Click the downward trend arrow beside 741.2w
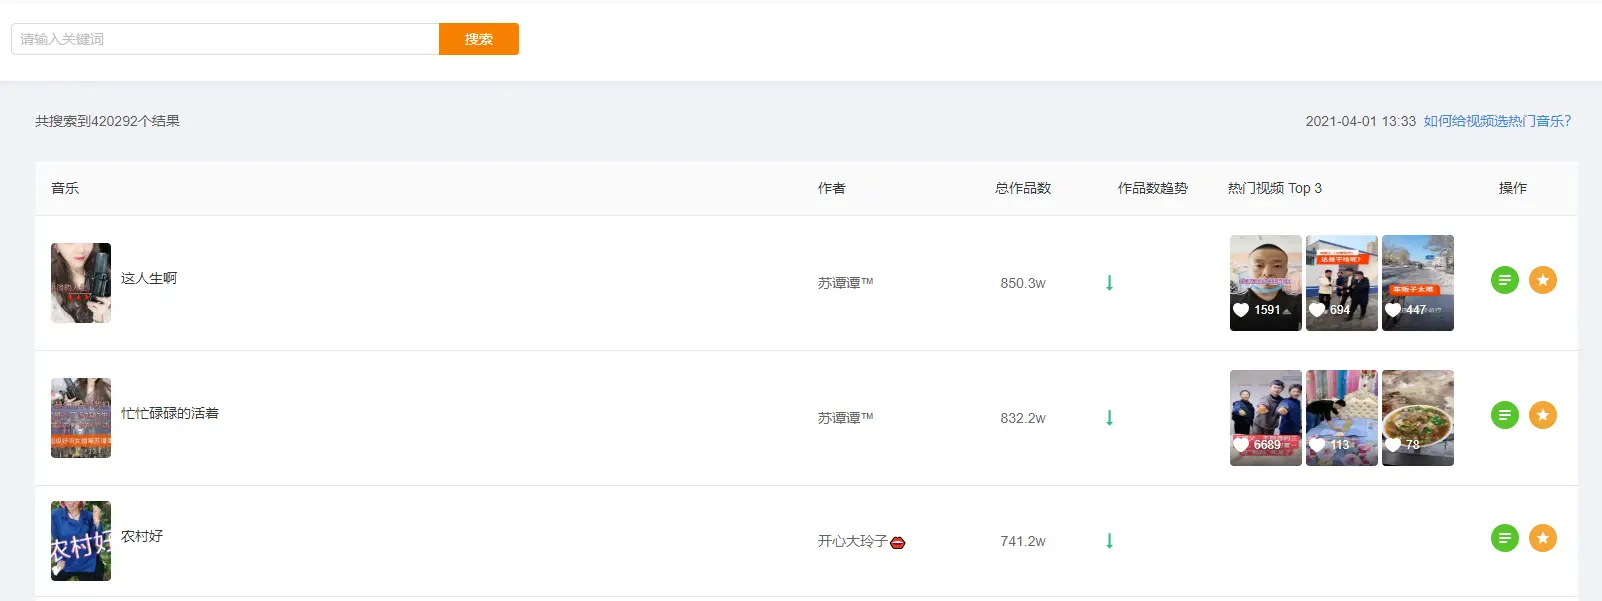Image resolution: width=1602 pixels, height=601 pixels. [x=1109, y=541]
